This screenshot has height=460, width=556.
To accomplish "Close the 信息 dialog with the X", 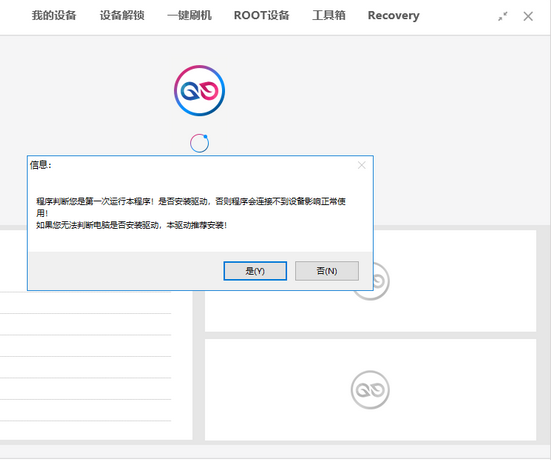I will tap(362, 165).
